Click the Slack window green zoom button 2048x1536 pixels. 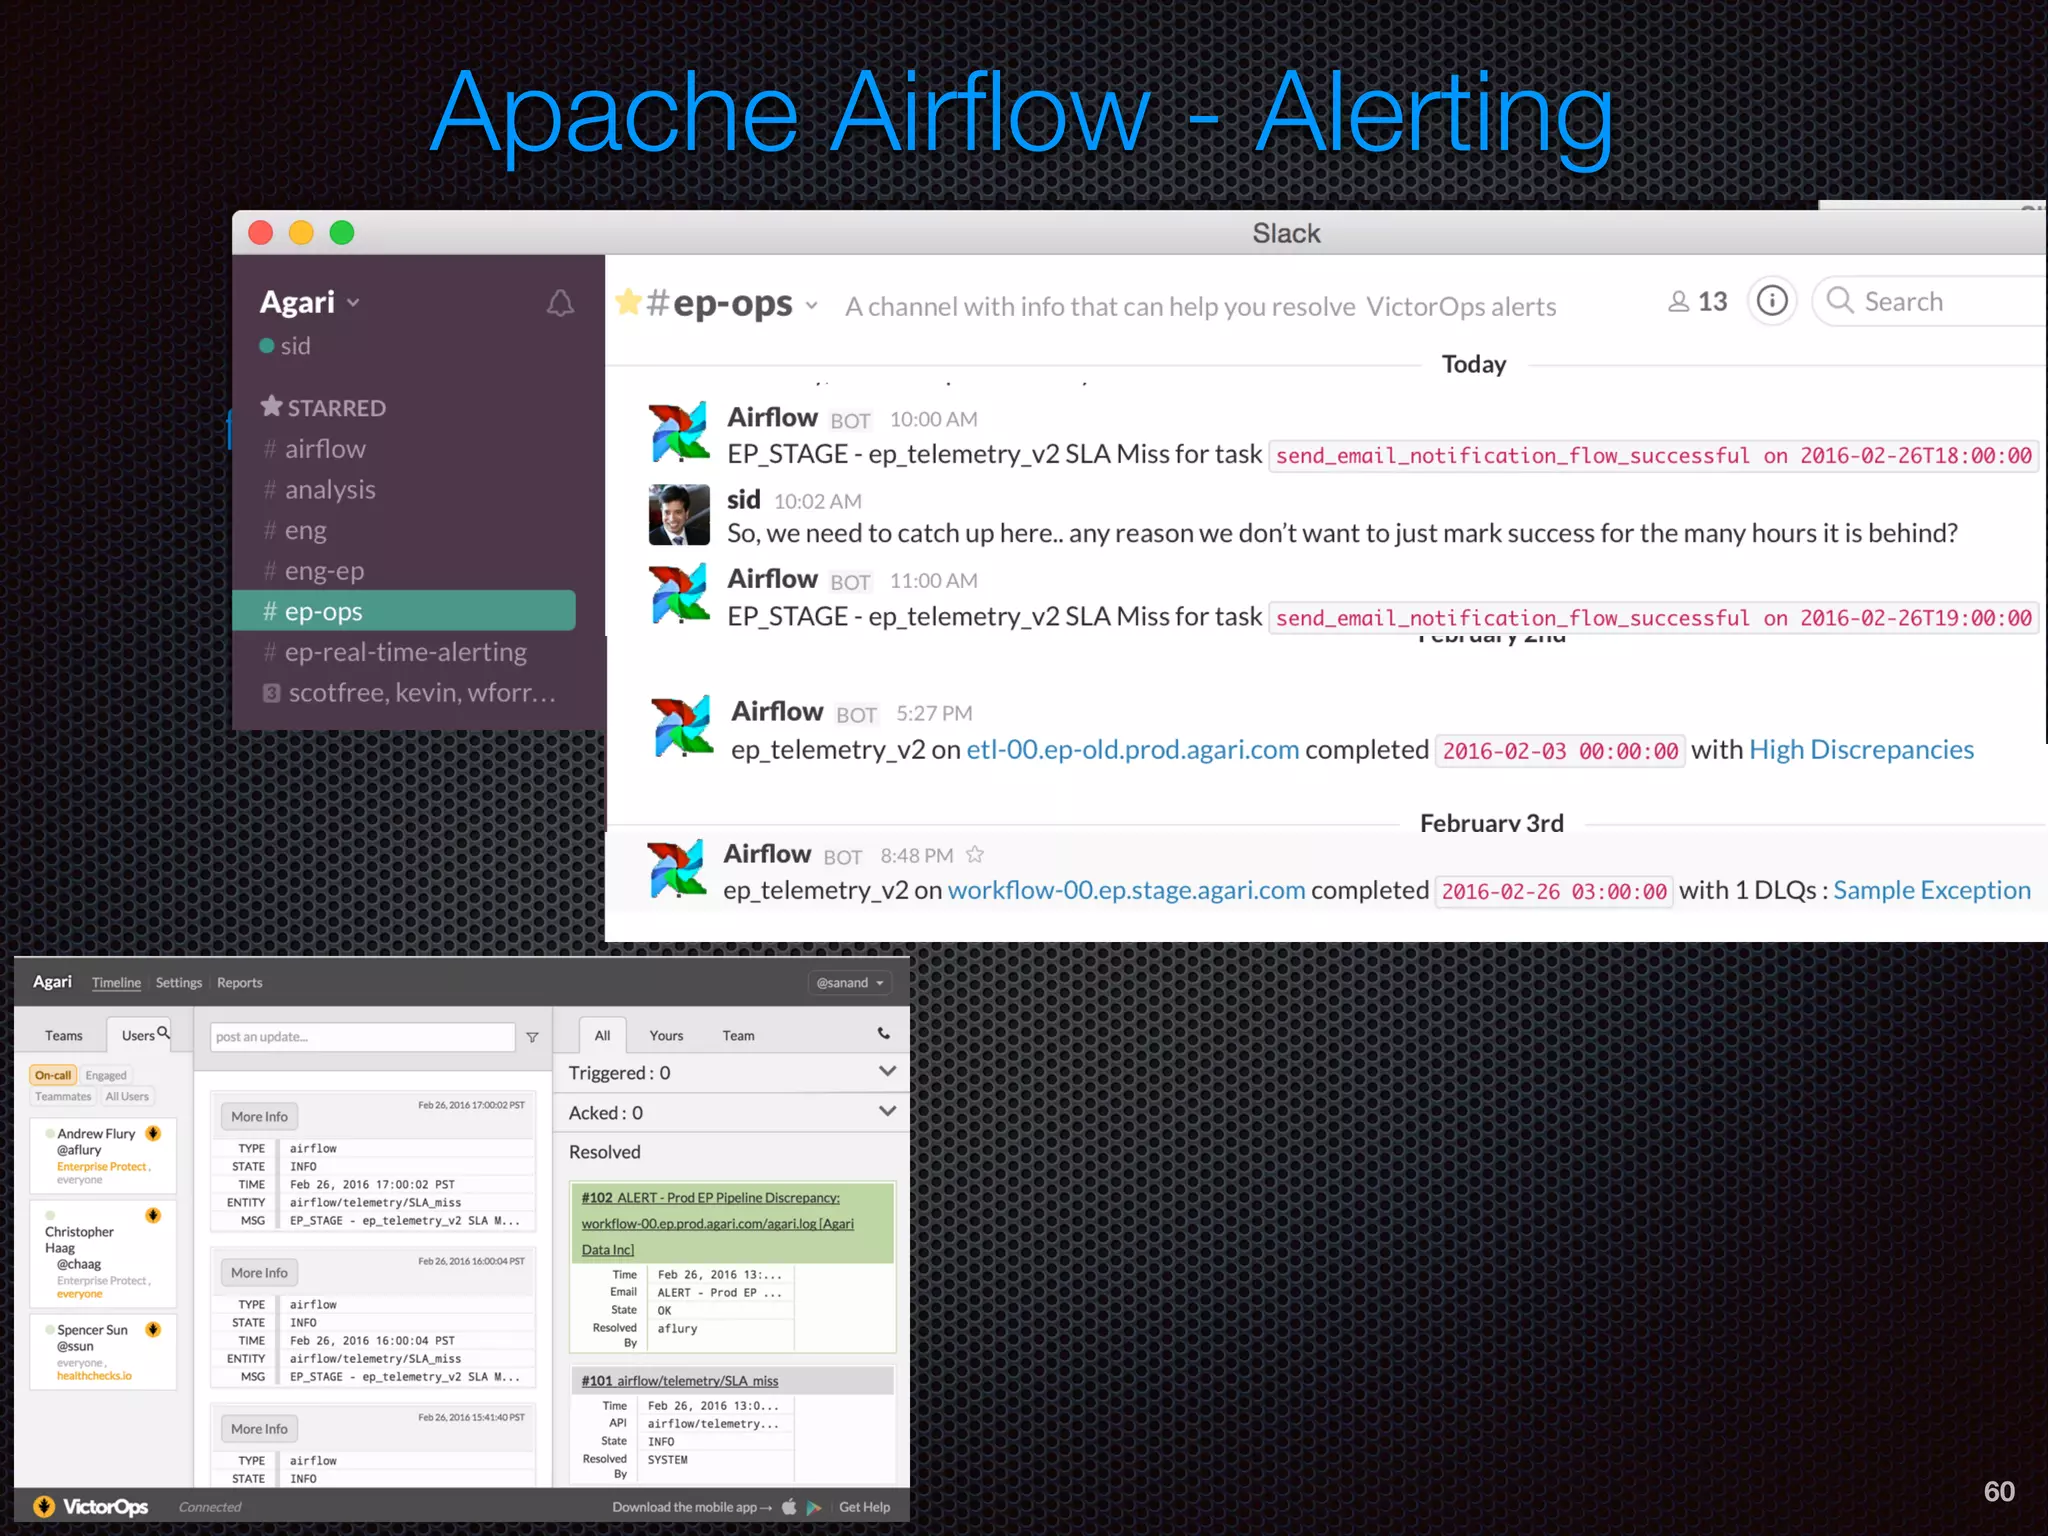[x=342, y=233]
